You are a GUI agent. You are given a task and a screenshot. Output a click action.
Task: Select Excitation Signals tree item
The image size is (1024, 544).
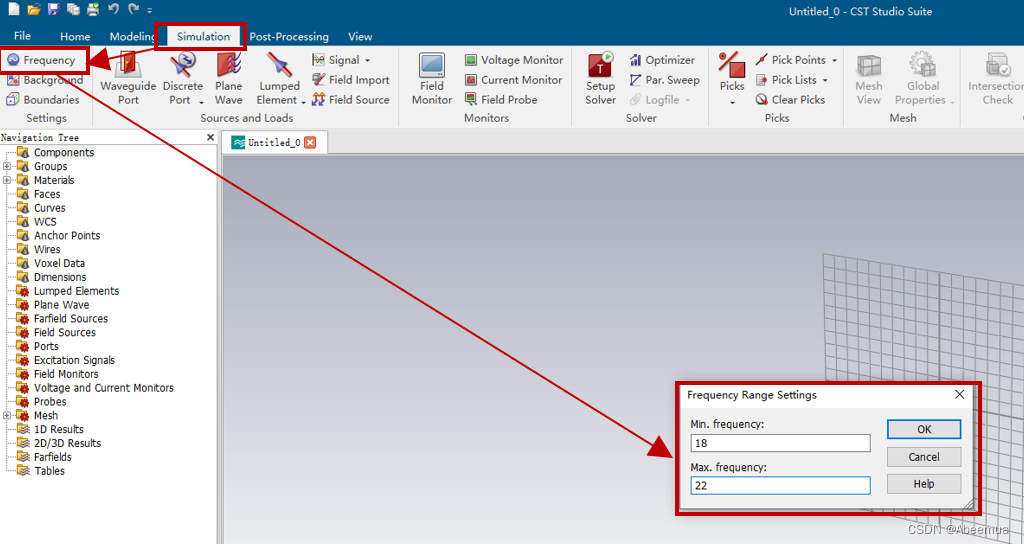[x=74, y=360]
